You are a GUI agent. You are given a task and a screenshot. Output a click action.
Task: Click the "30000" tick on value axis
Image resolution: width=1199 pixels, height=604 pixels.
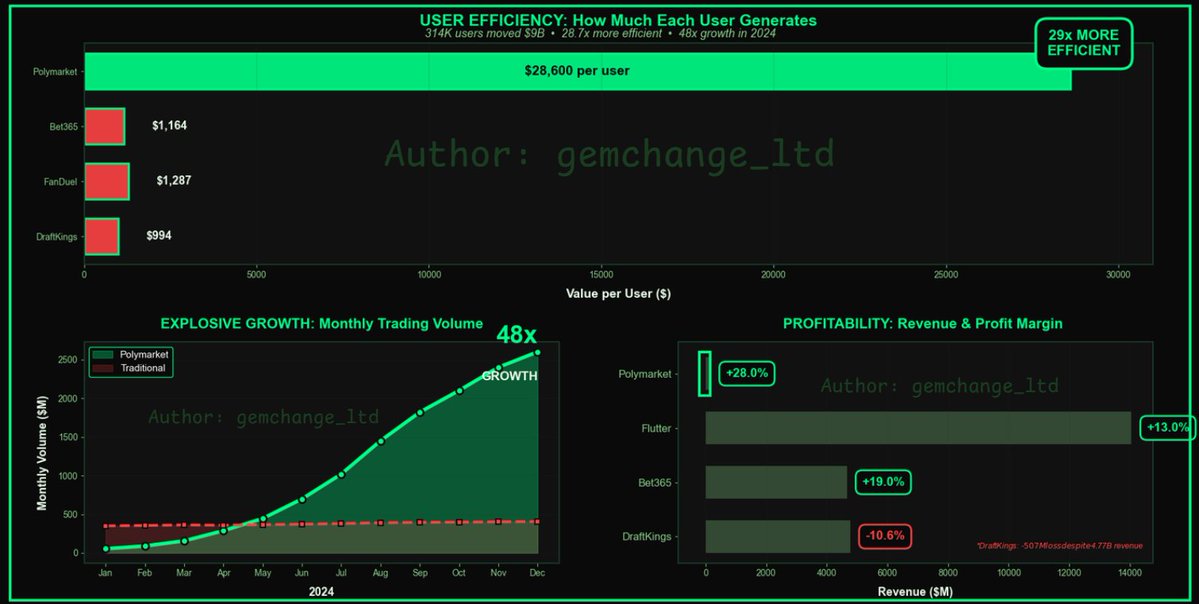1118,275
